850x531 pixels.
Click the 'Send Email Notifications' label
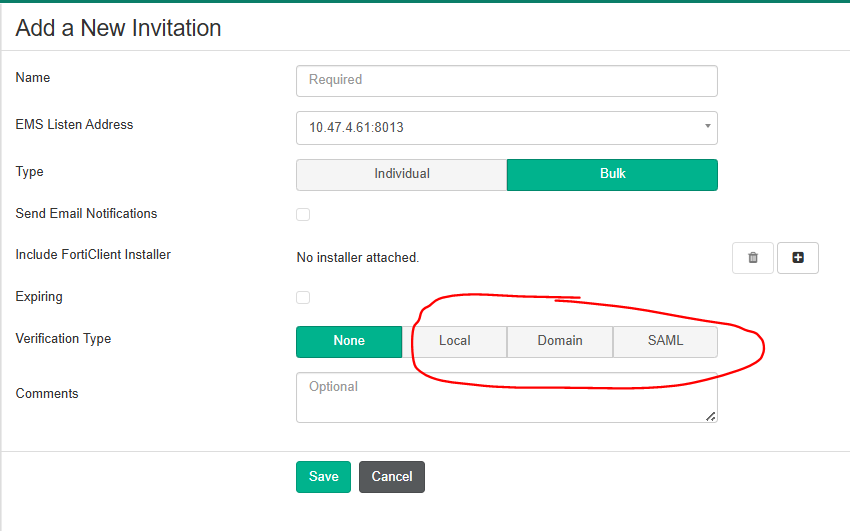click(86, 213)
